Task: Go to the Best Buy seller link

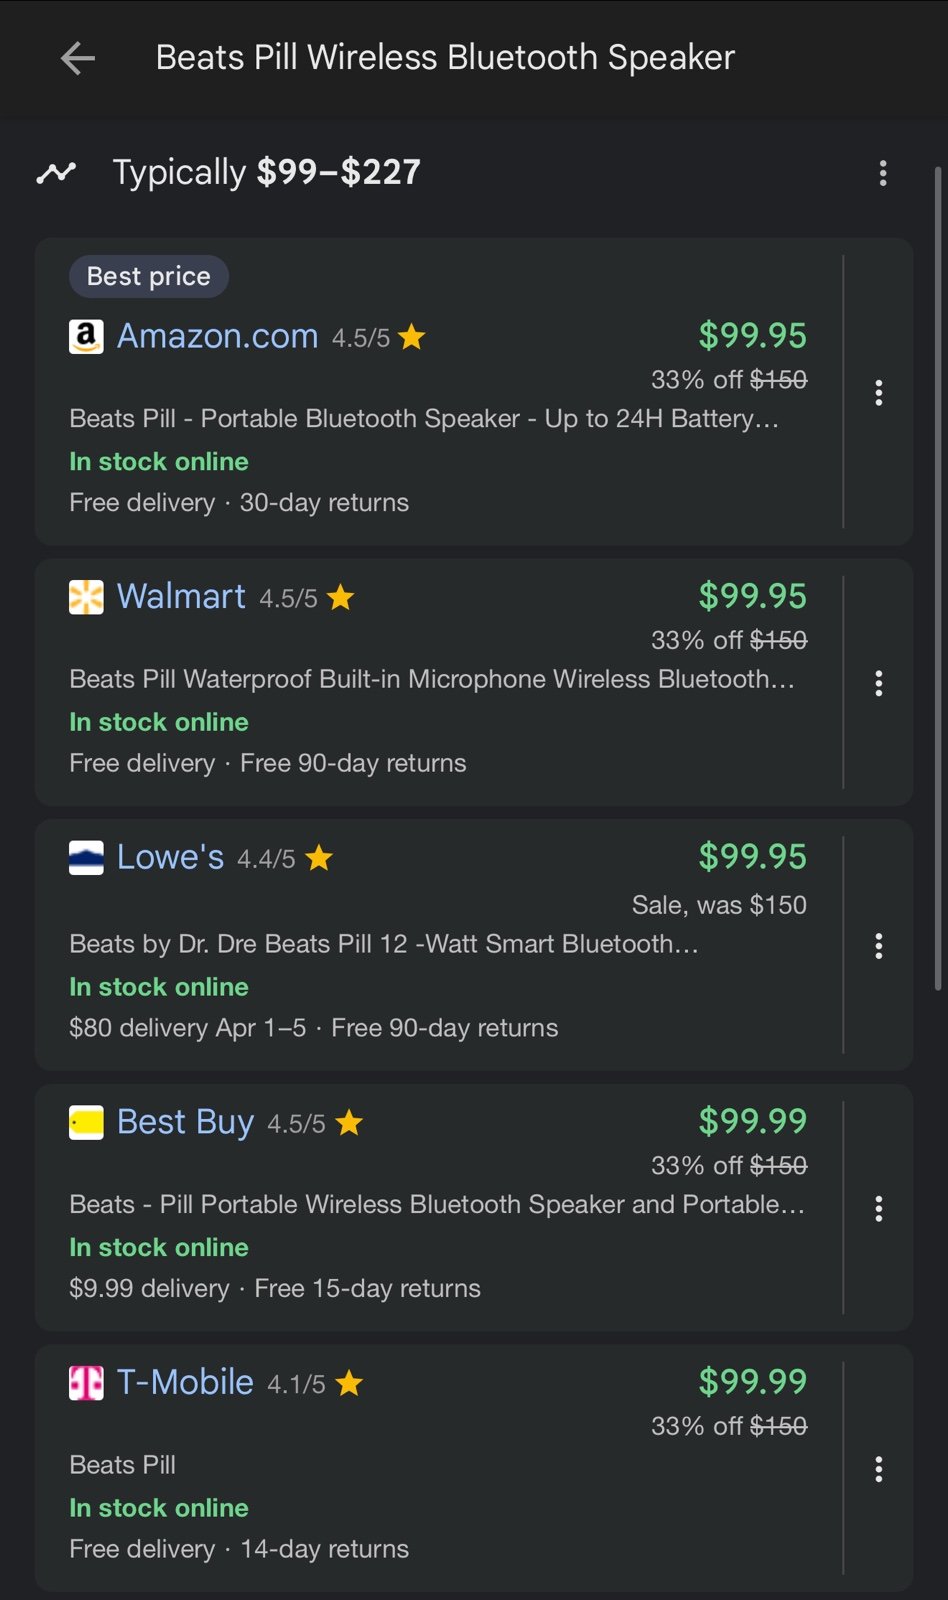Action: 186,1122
